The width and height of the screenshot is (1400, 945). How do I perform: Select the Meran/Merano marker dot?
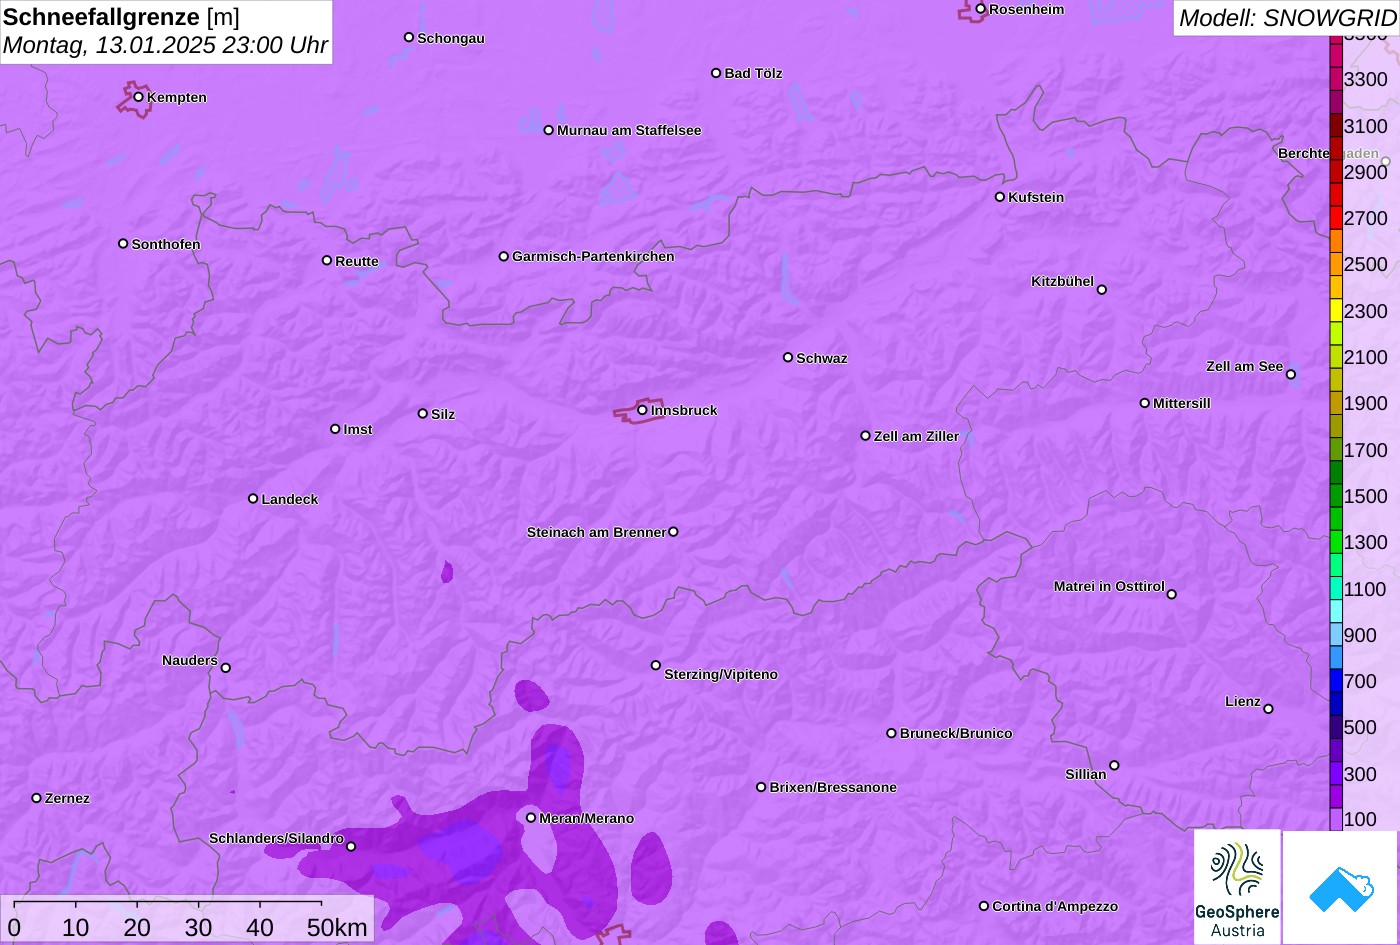(x=531, y=818)
